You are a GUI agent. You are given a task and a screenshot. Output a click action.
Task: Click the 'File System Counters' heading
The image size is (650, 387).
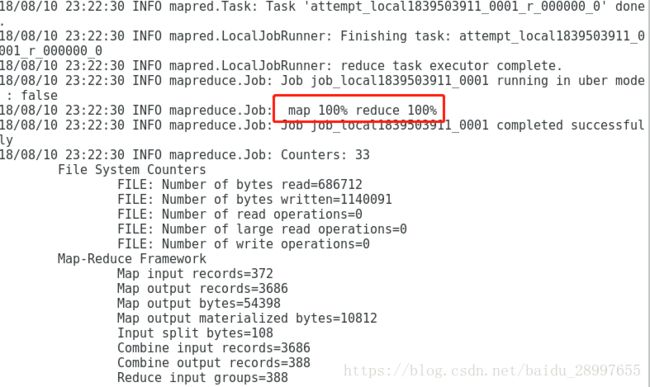[x=132, y=169]
